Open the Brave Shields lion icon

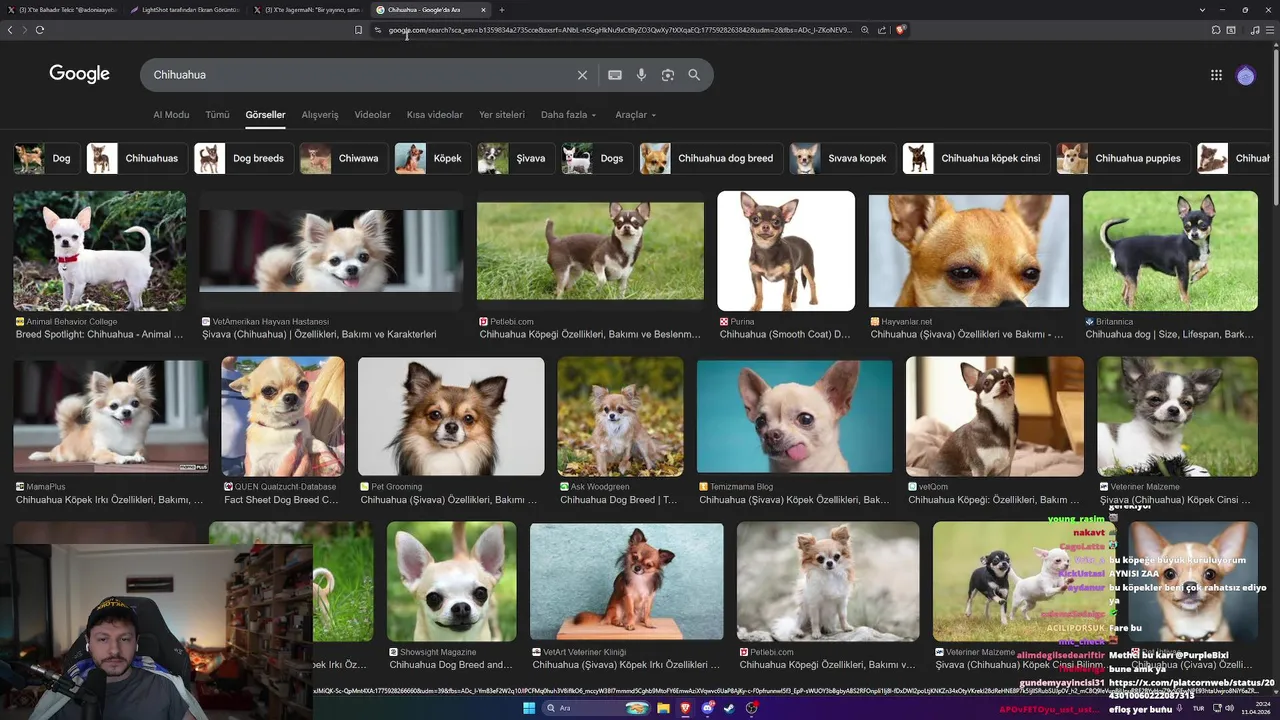[900, 30]
